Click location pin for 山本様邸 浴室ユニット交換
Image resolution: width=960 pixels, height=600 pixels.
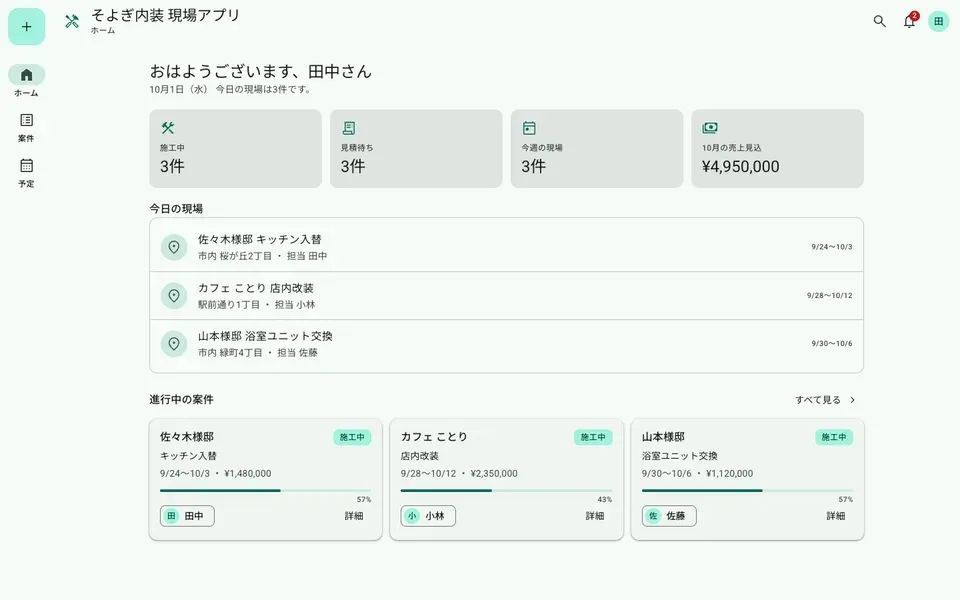[x=174, y=343]
